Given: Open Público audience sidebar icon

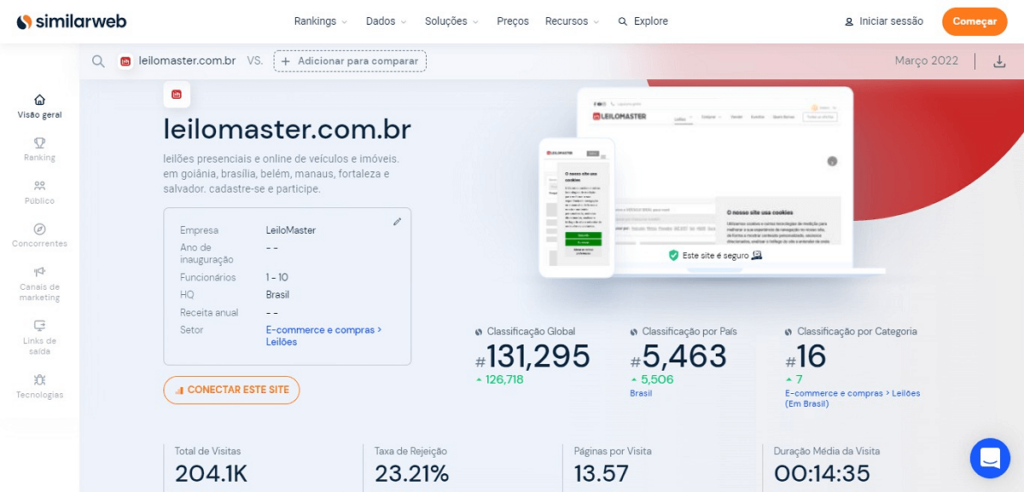Looking at the screenshot, I should click(x=40, y=186).
